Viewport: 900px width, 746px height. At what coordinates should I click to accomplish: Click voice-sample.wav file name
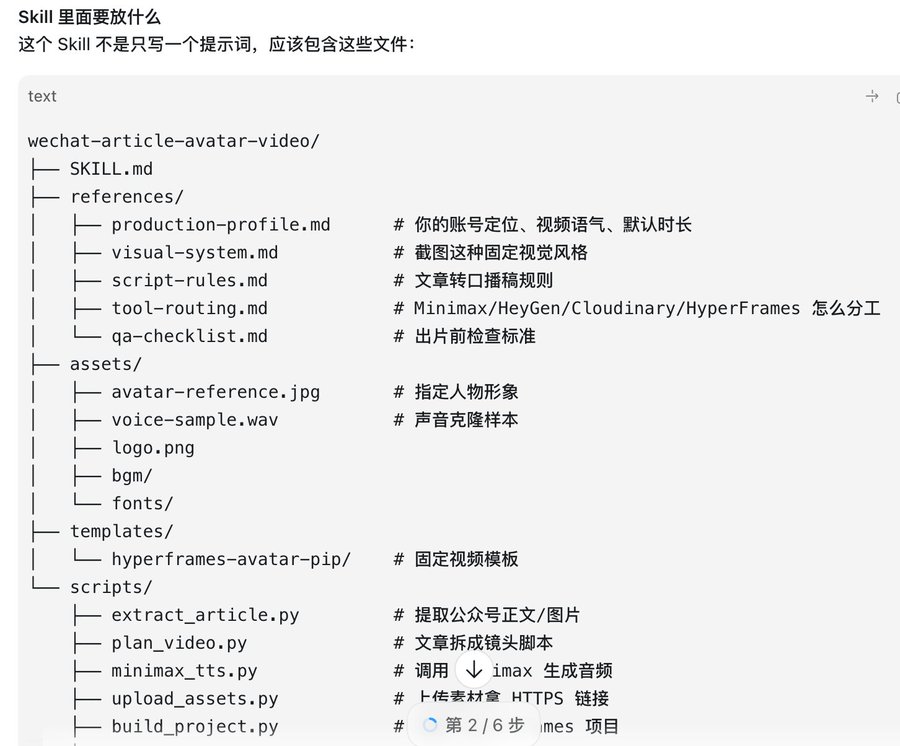(195, 420)
